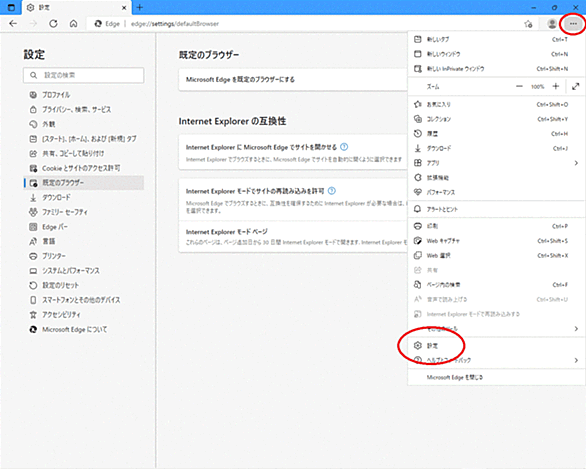
Task: Open ダウンロード in the dropdown menu
Action: 496,148
